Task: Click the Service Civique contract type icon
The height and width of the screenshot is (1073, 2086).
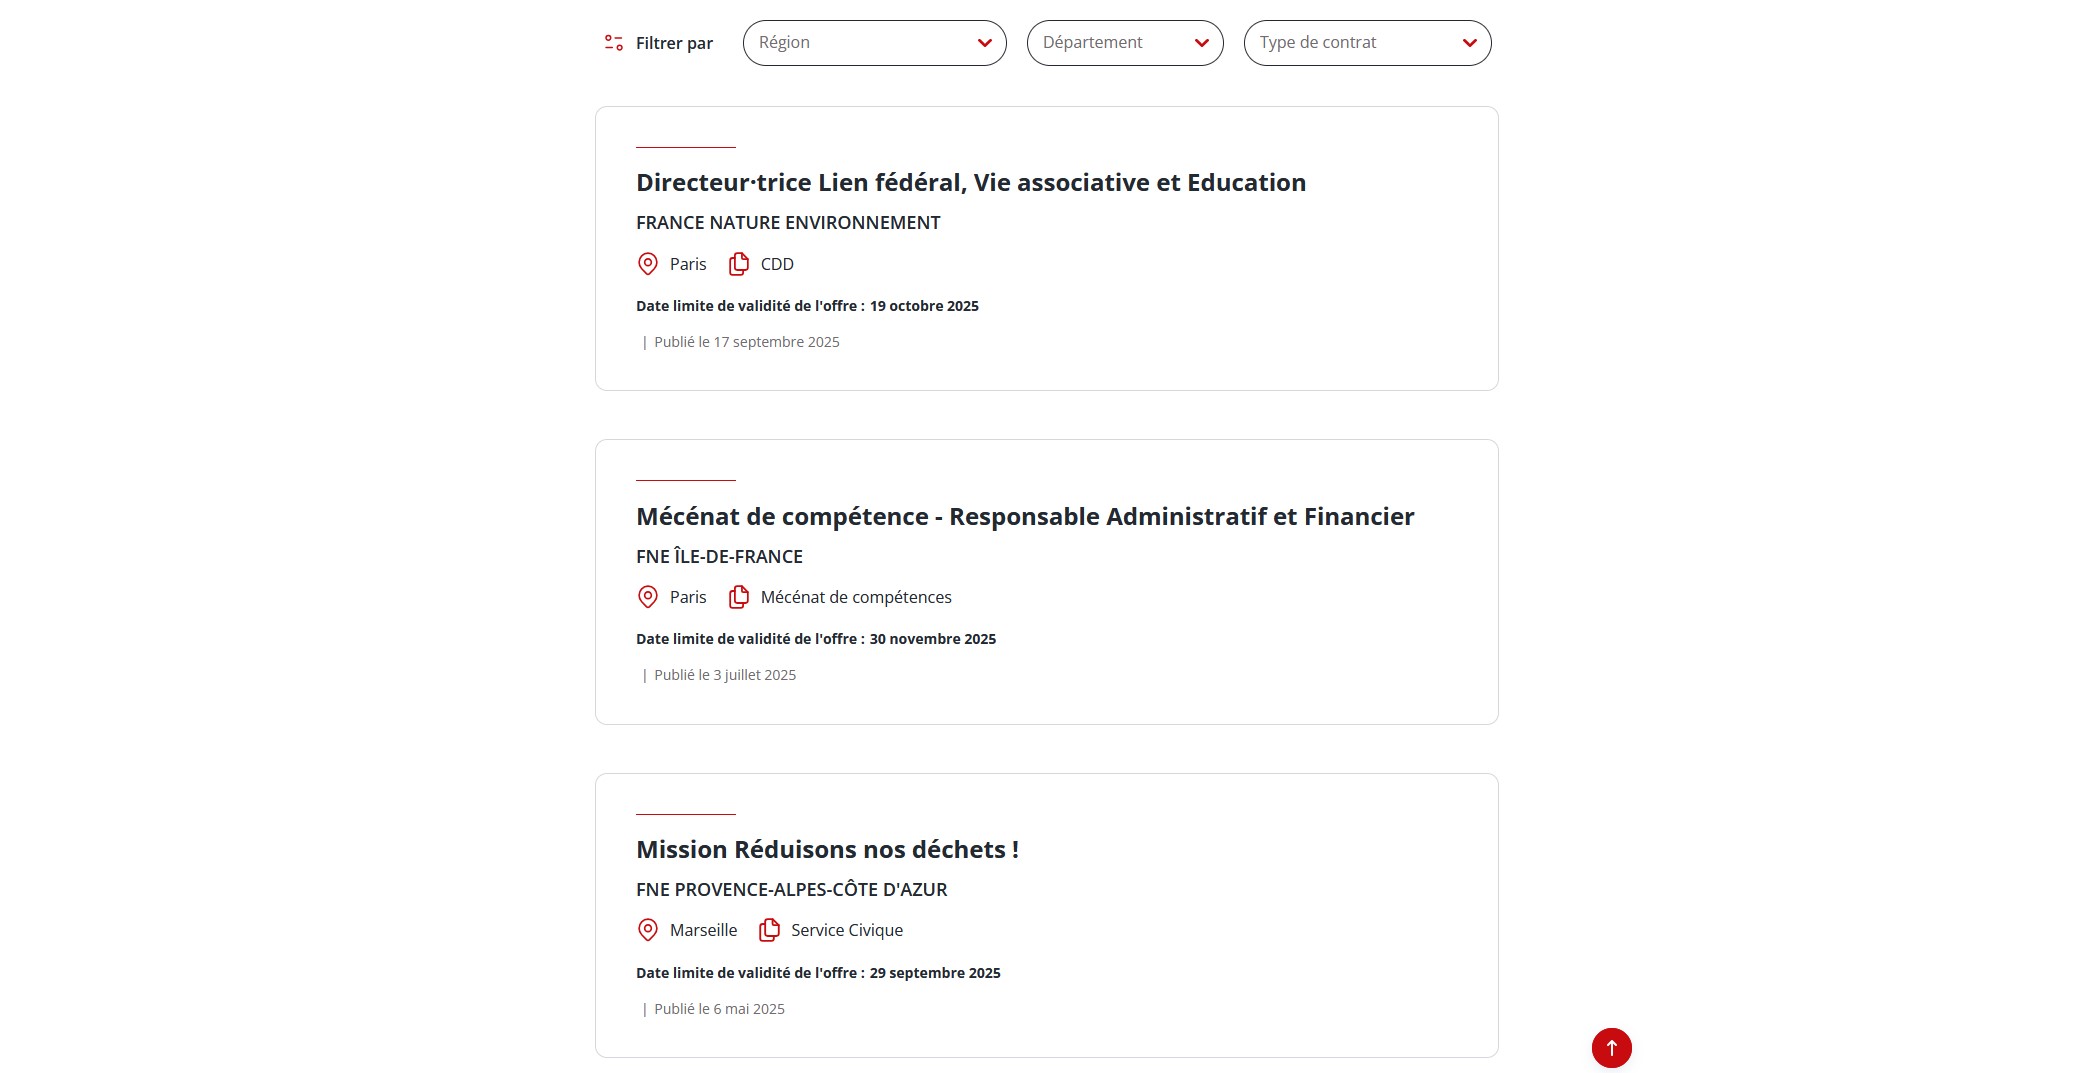Action: click(769, 929)
